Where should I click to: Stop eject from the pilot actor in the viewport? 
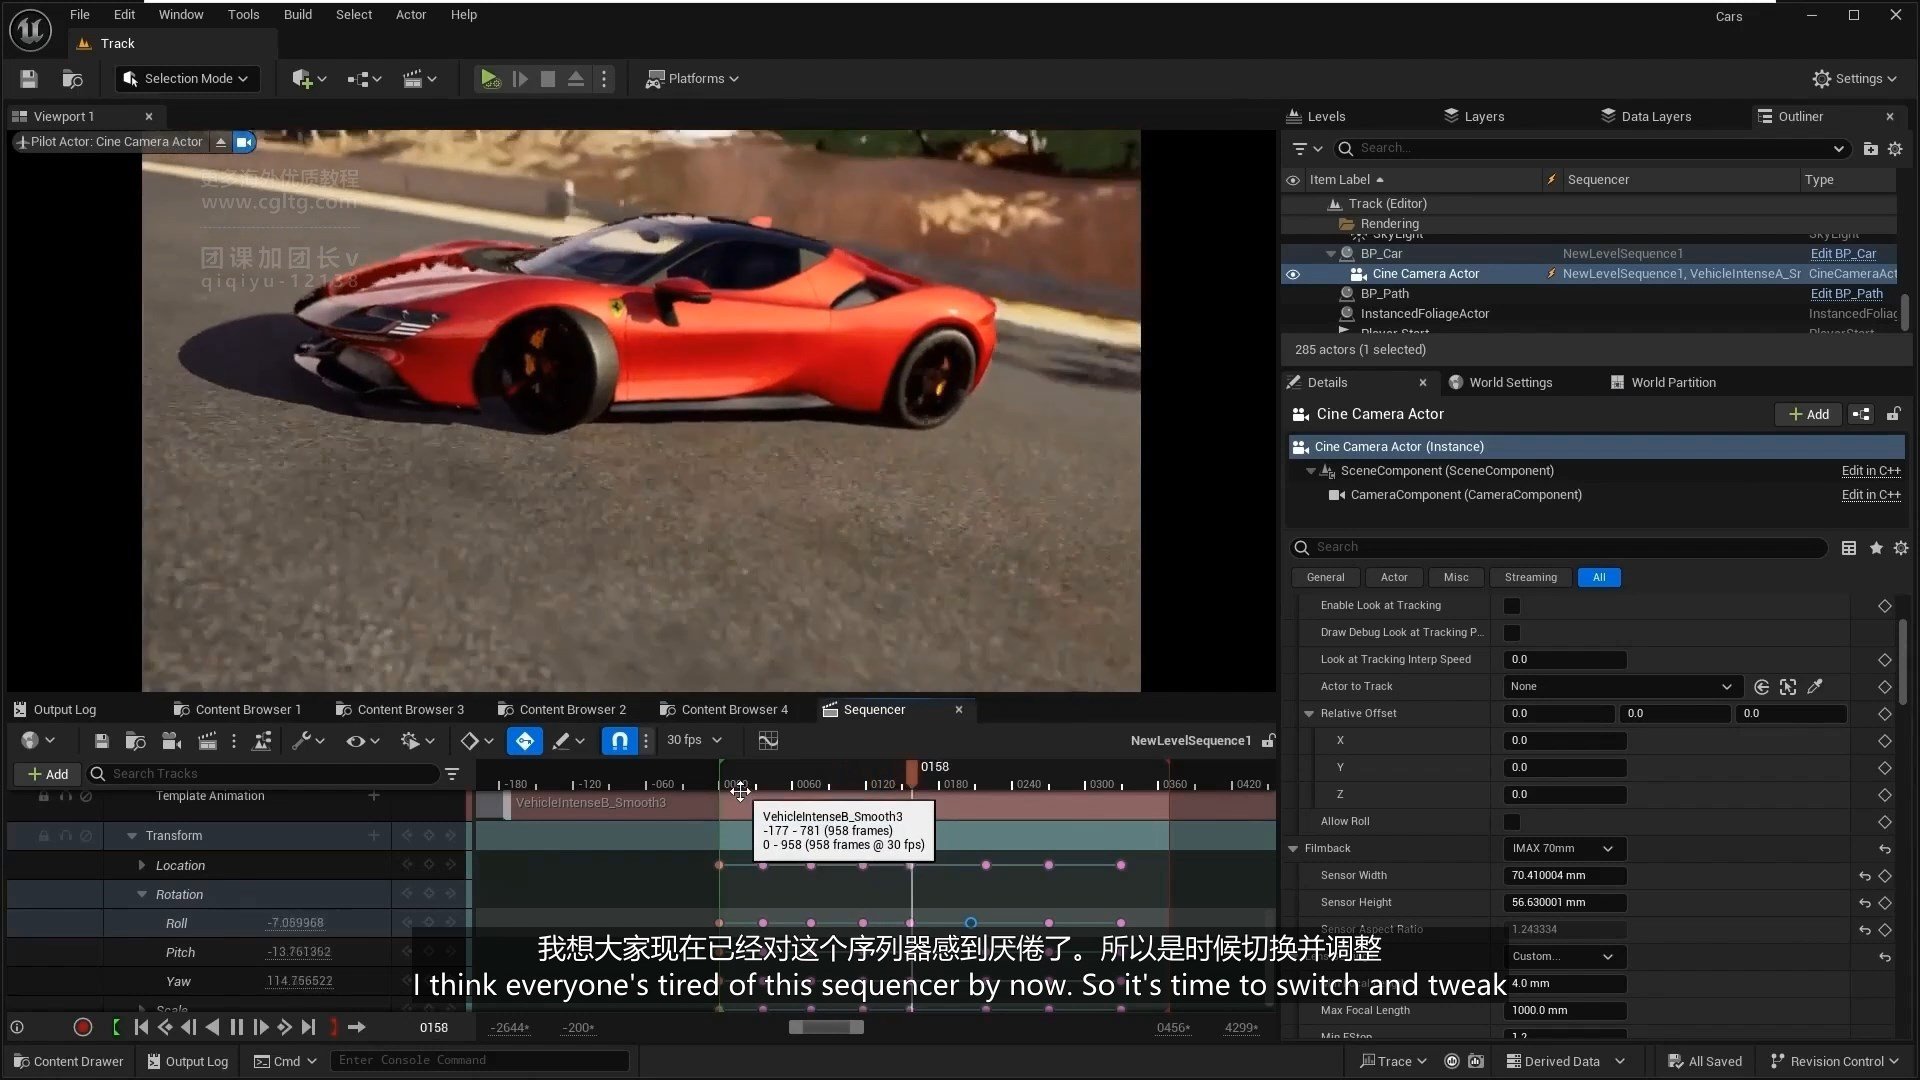(221, 142)
